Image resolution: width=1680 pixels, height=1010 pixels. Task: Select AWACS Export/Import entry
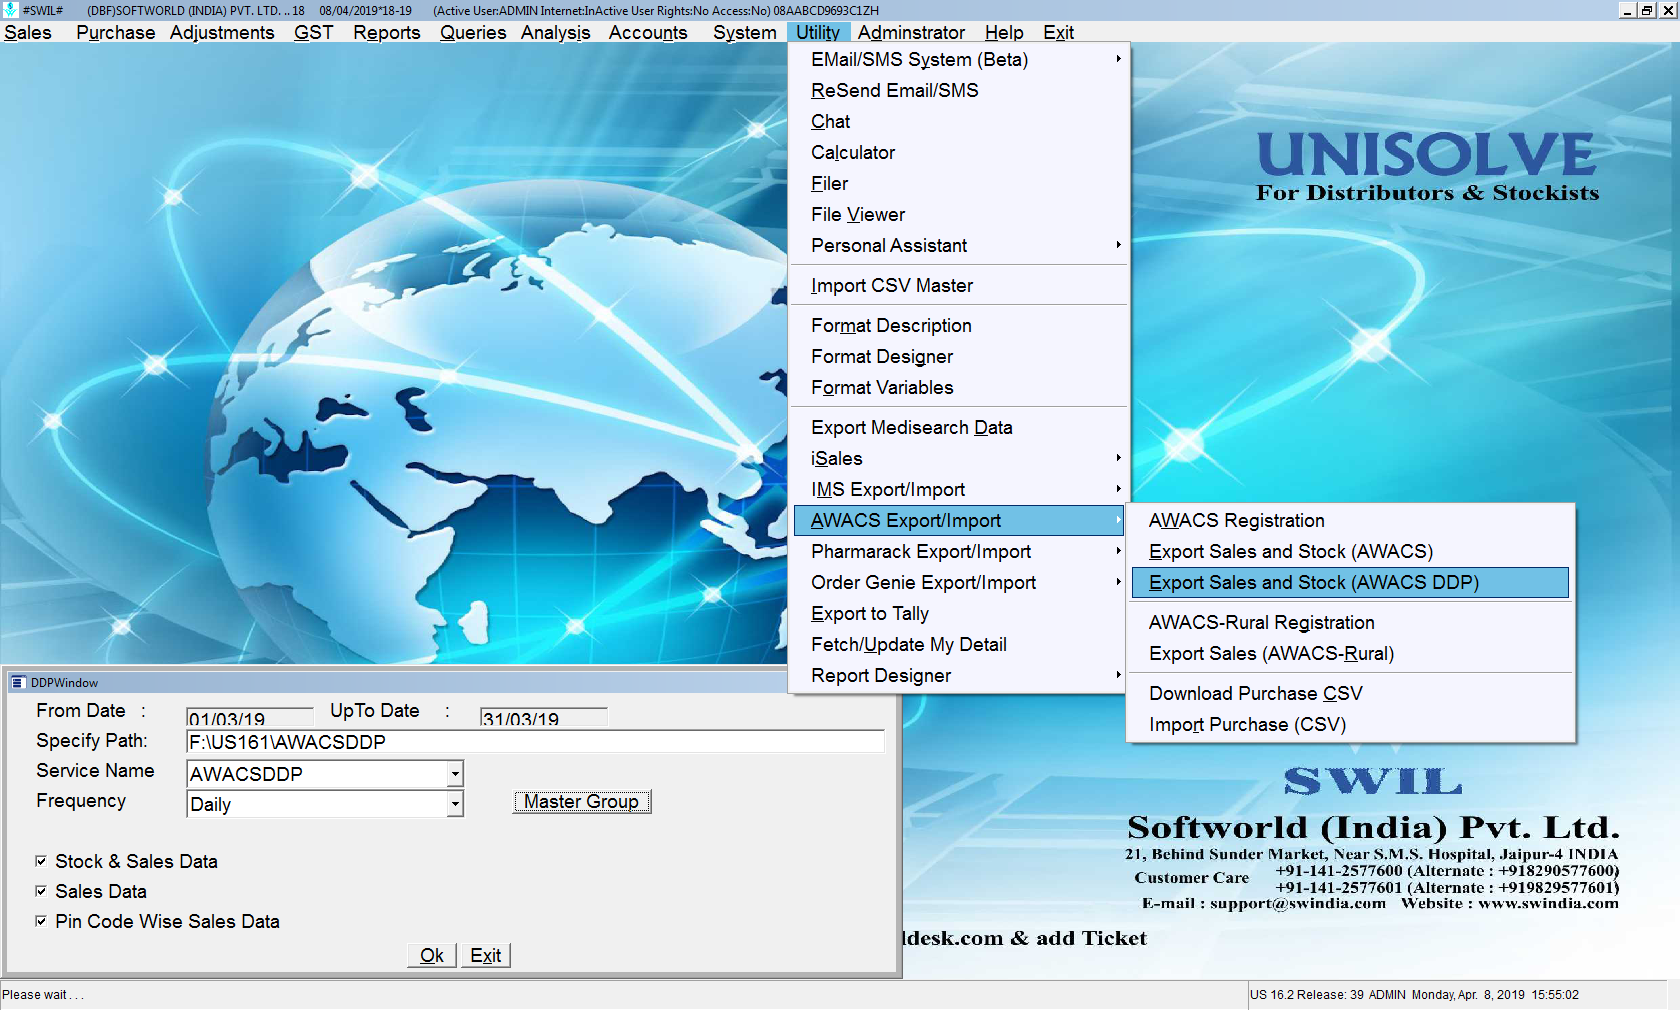point(959,520)
